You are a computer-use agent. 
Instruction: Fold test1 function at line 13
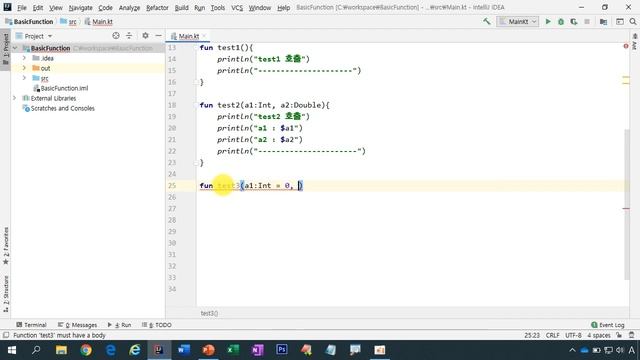(196, 48)
